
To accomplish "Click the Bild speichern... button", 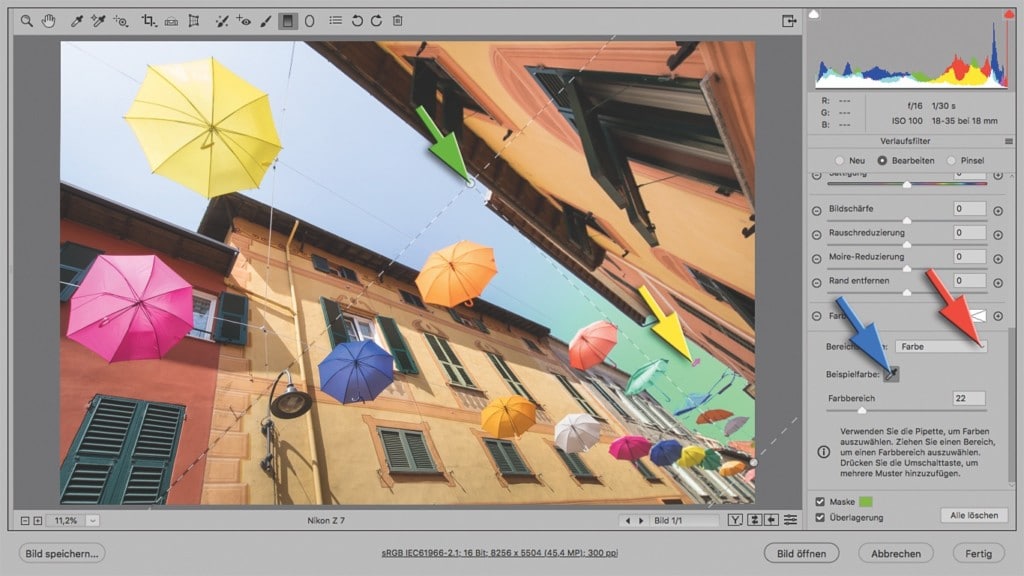I will 62,553.
